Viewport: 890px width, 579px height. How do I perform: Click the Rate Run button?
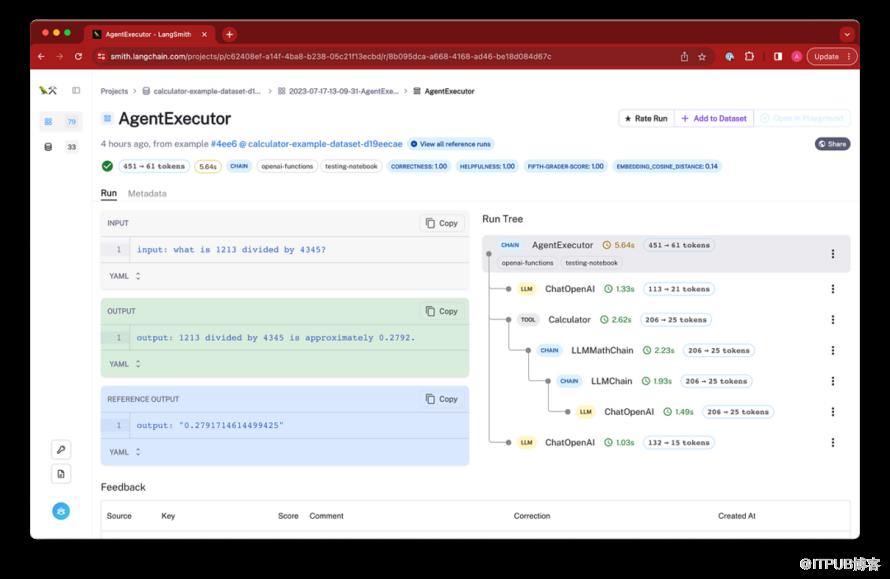[x=645, y=118]
